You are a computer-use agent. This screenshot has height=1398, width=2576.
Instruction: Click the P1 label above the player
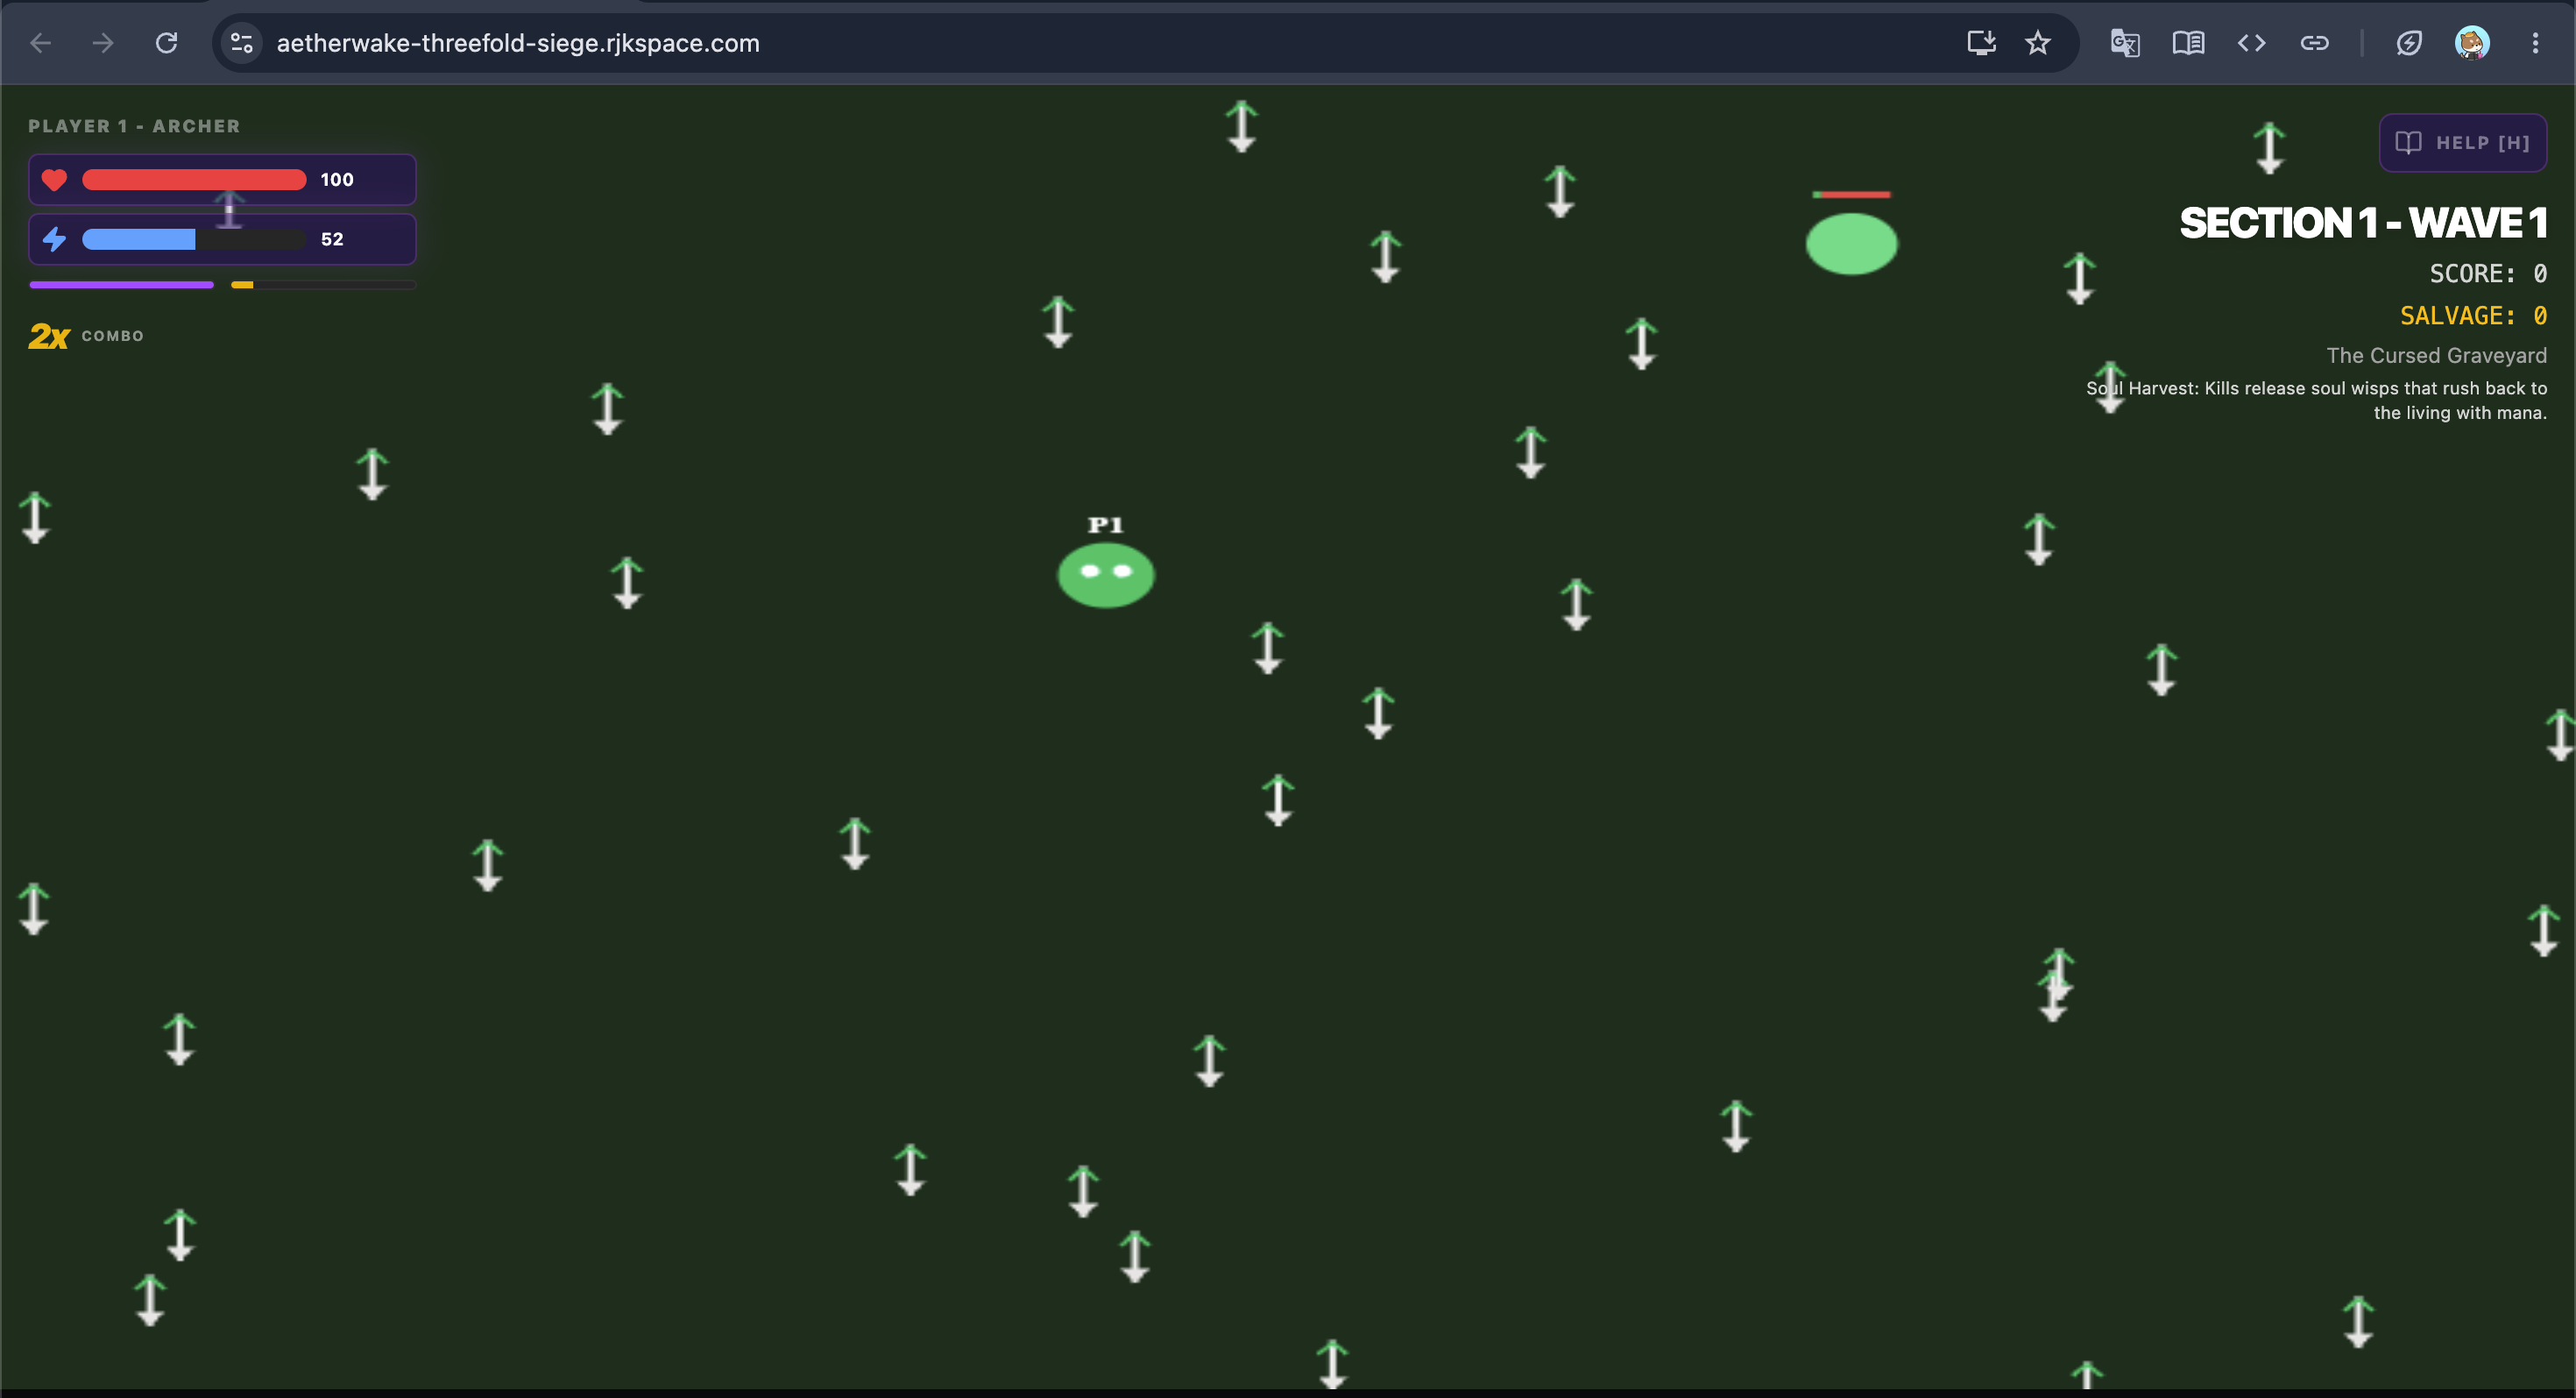click(1105, 525)
